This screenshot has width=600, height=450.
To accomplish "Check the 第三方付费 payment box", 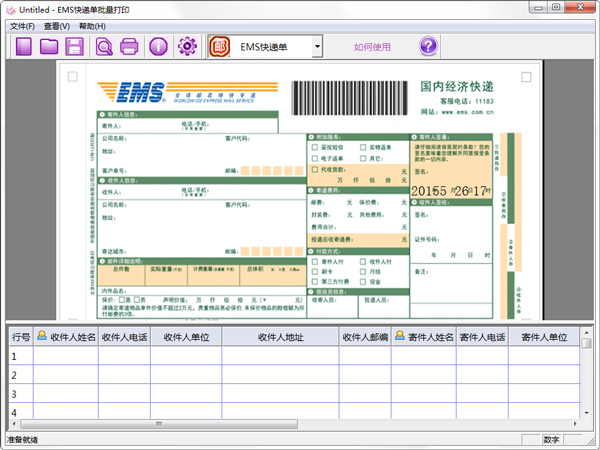I will 315,282.
